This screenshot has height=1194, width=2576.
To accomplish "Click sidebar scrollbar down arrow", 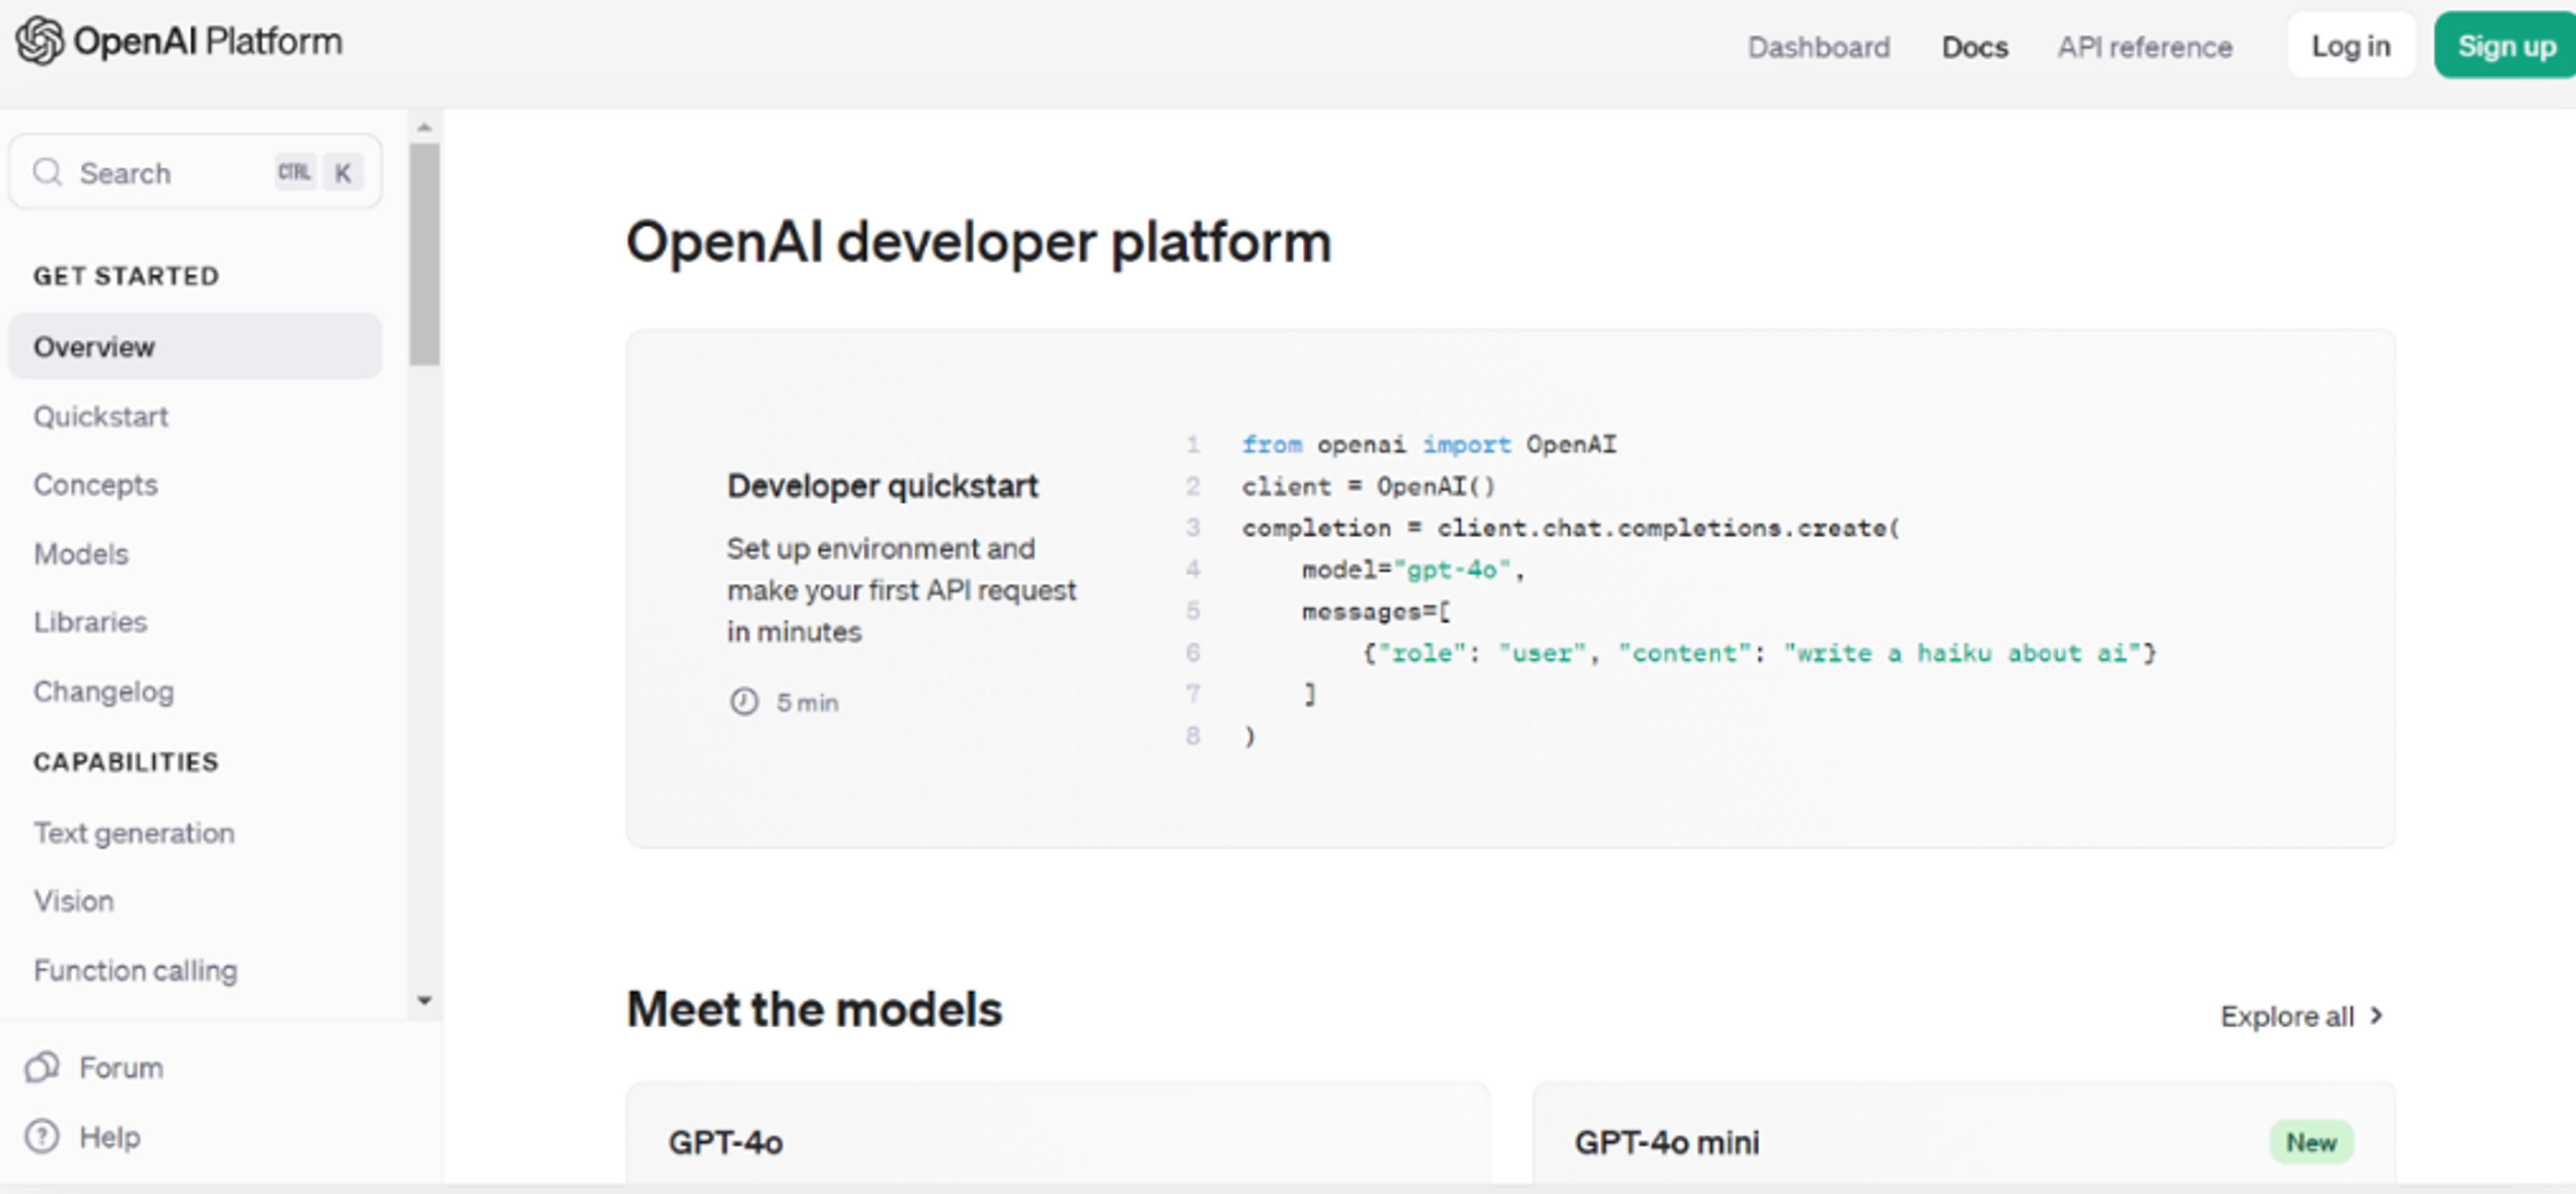I will (x=424, y=1000).
